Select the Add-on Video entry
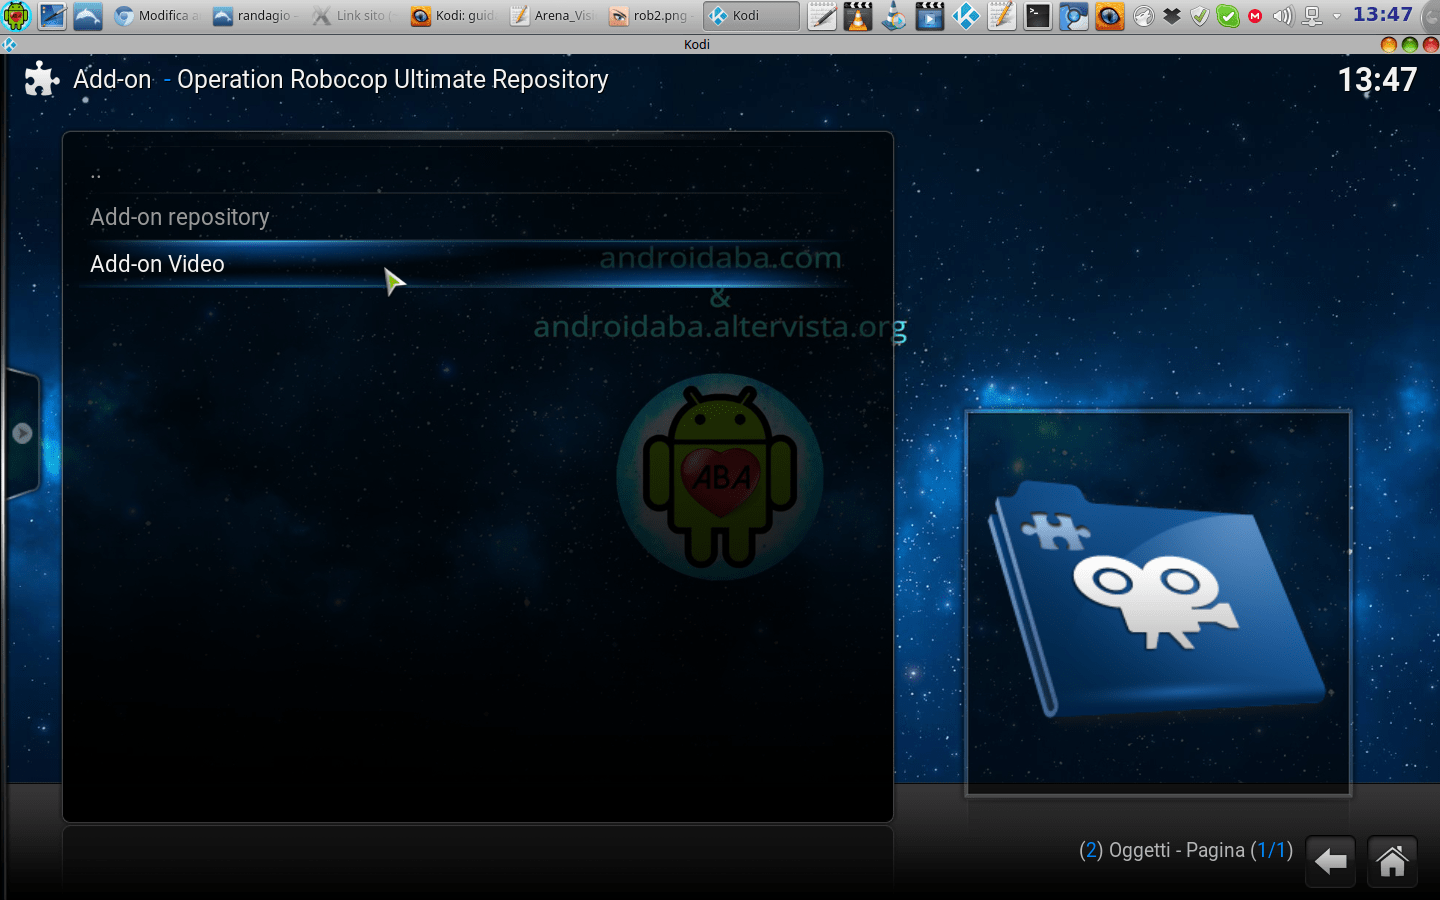The height and width of the screenshot is (900, 1440). point(467,264)
